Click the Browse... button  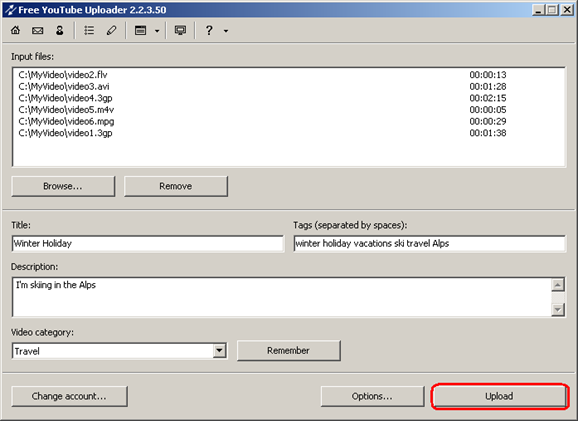point(63,186)
